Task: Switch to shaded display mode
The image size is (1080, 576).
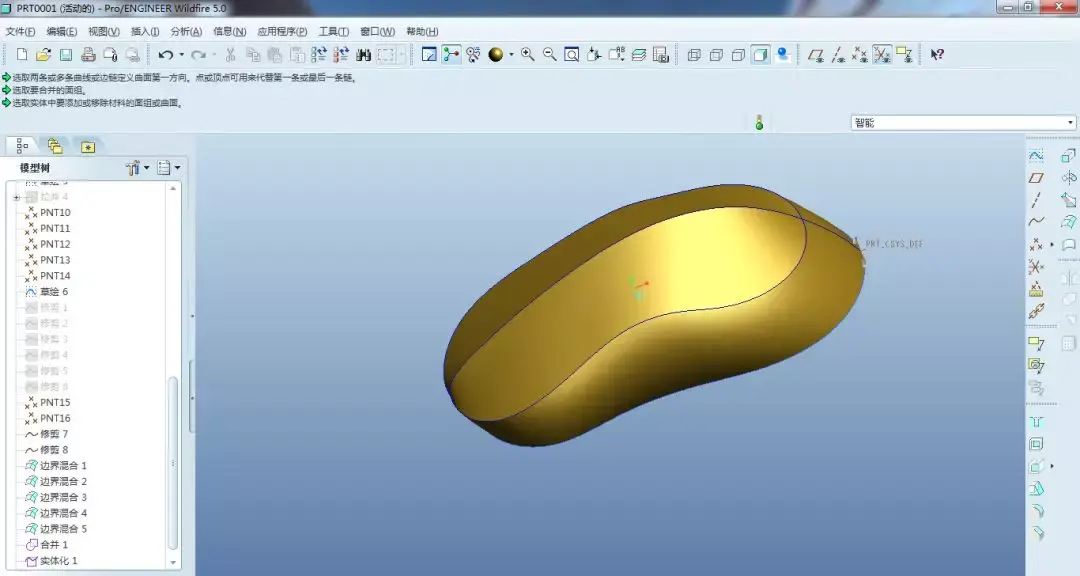Action: point(760,54)
